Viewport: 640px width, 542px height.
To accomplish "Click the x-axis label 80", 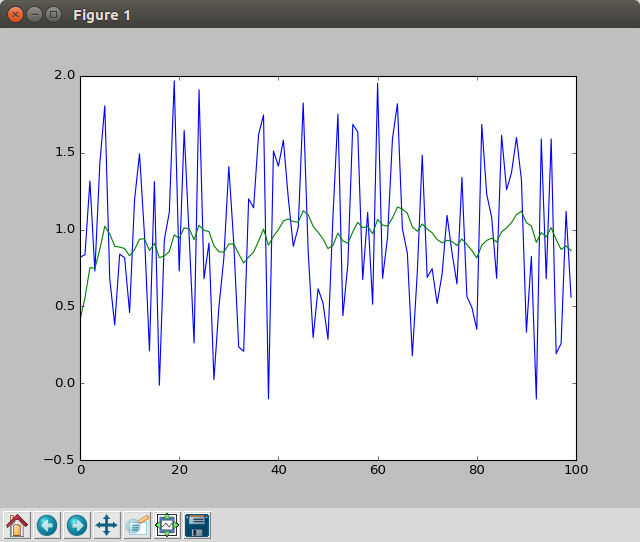I will pos(477,470).
